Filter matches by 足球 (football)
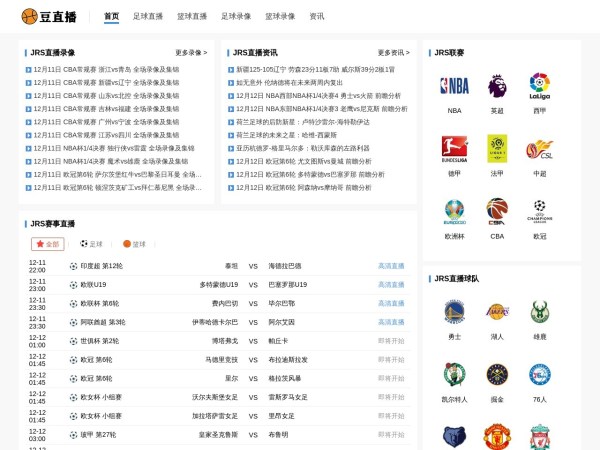 coord(89,244)
